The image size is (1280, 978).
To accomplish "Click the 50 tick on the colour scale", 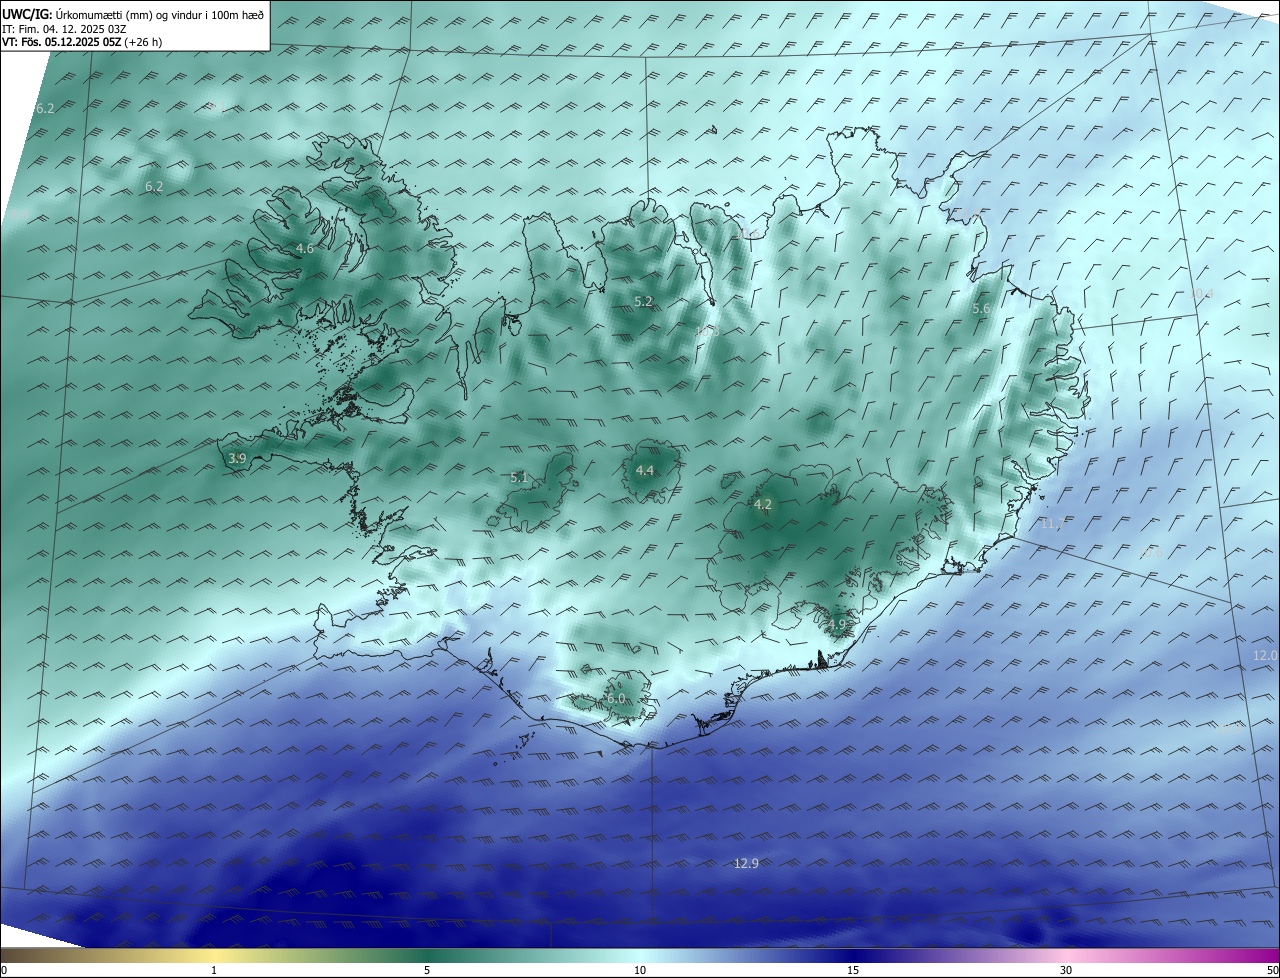I will 1272,970.
